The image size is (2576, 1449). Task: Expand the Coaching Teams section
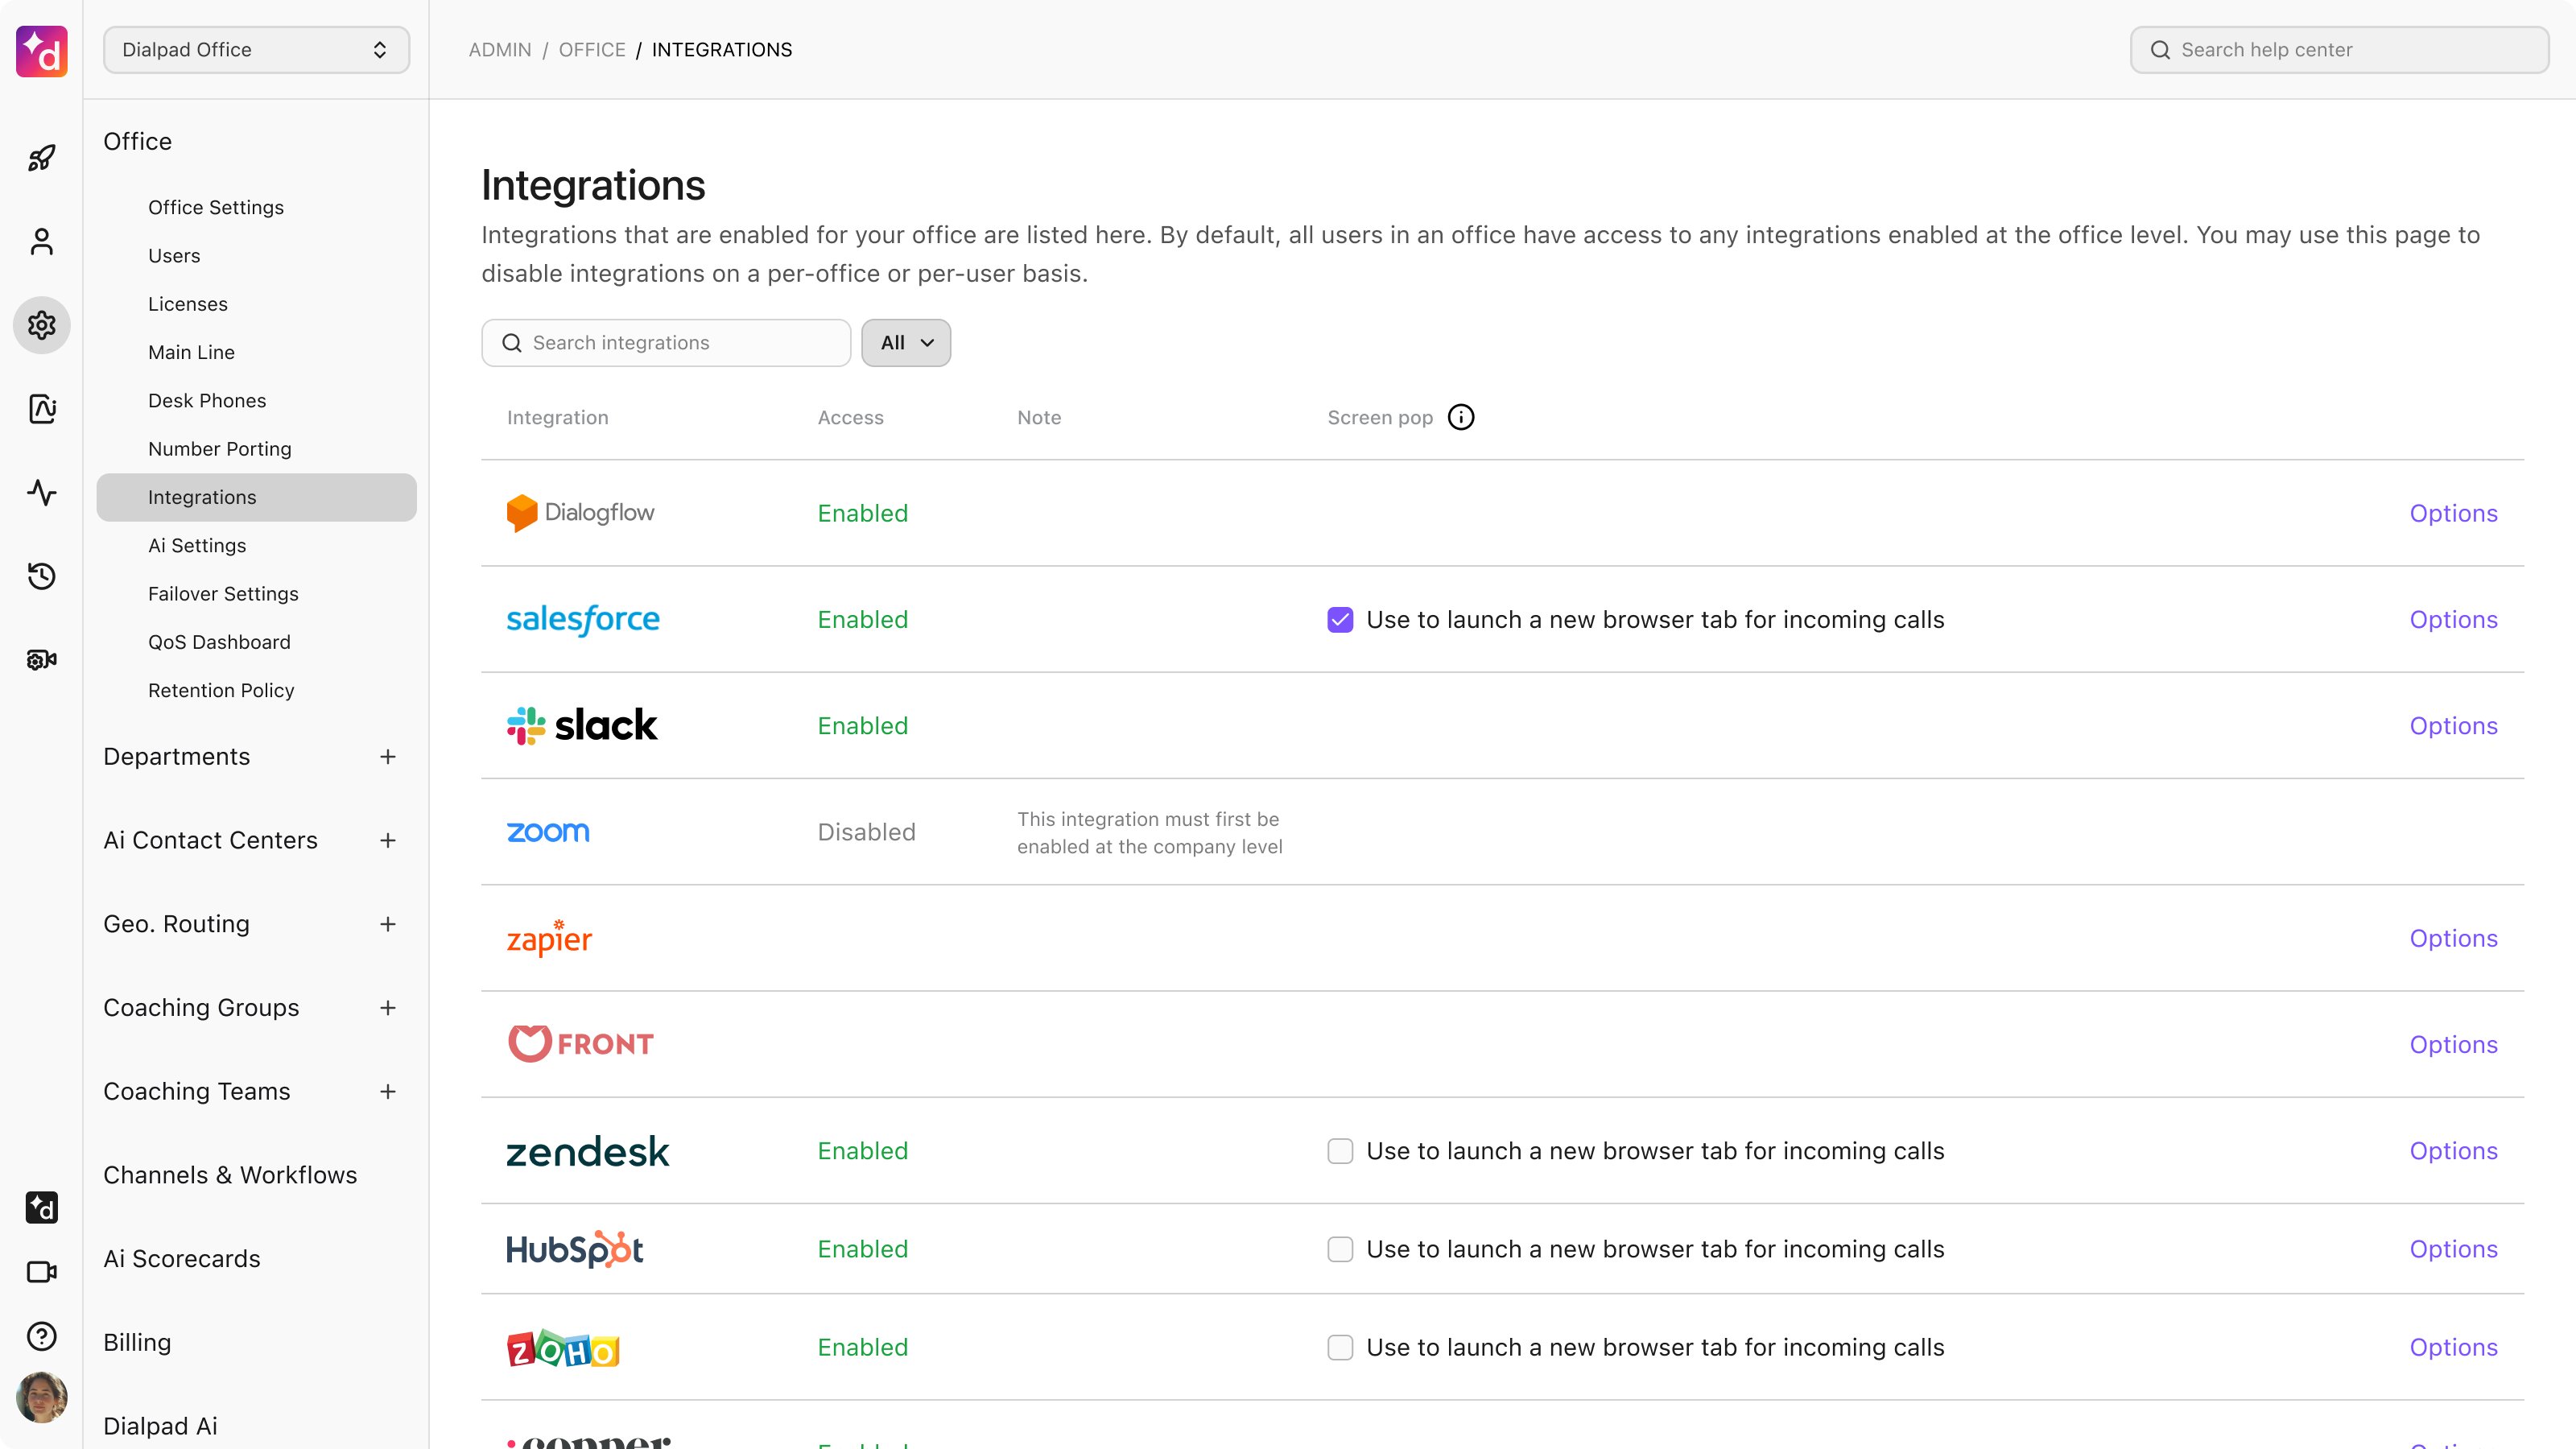pyautogui.click(x=388, y=1092)
